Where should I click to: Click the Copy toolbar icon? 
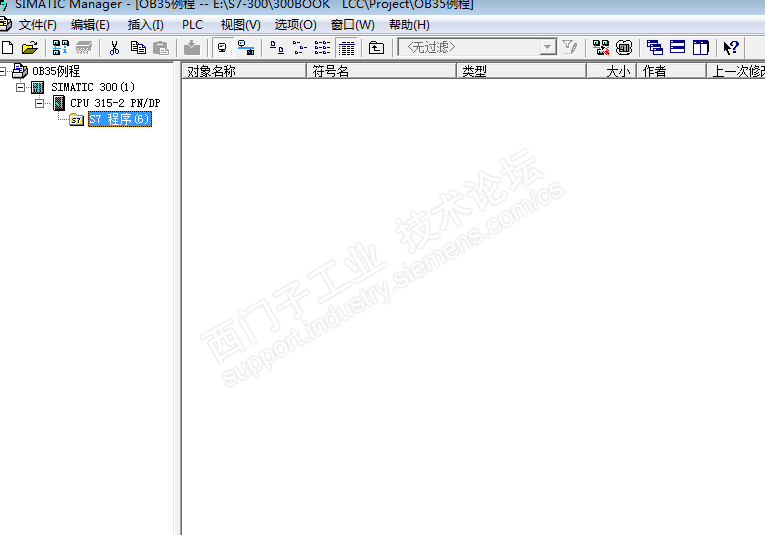click(139, 48)
